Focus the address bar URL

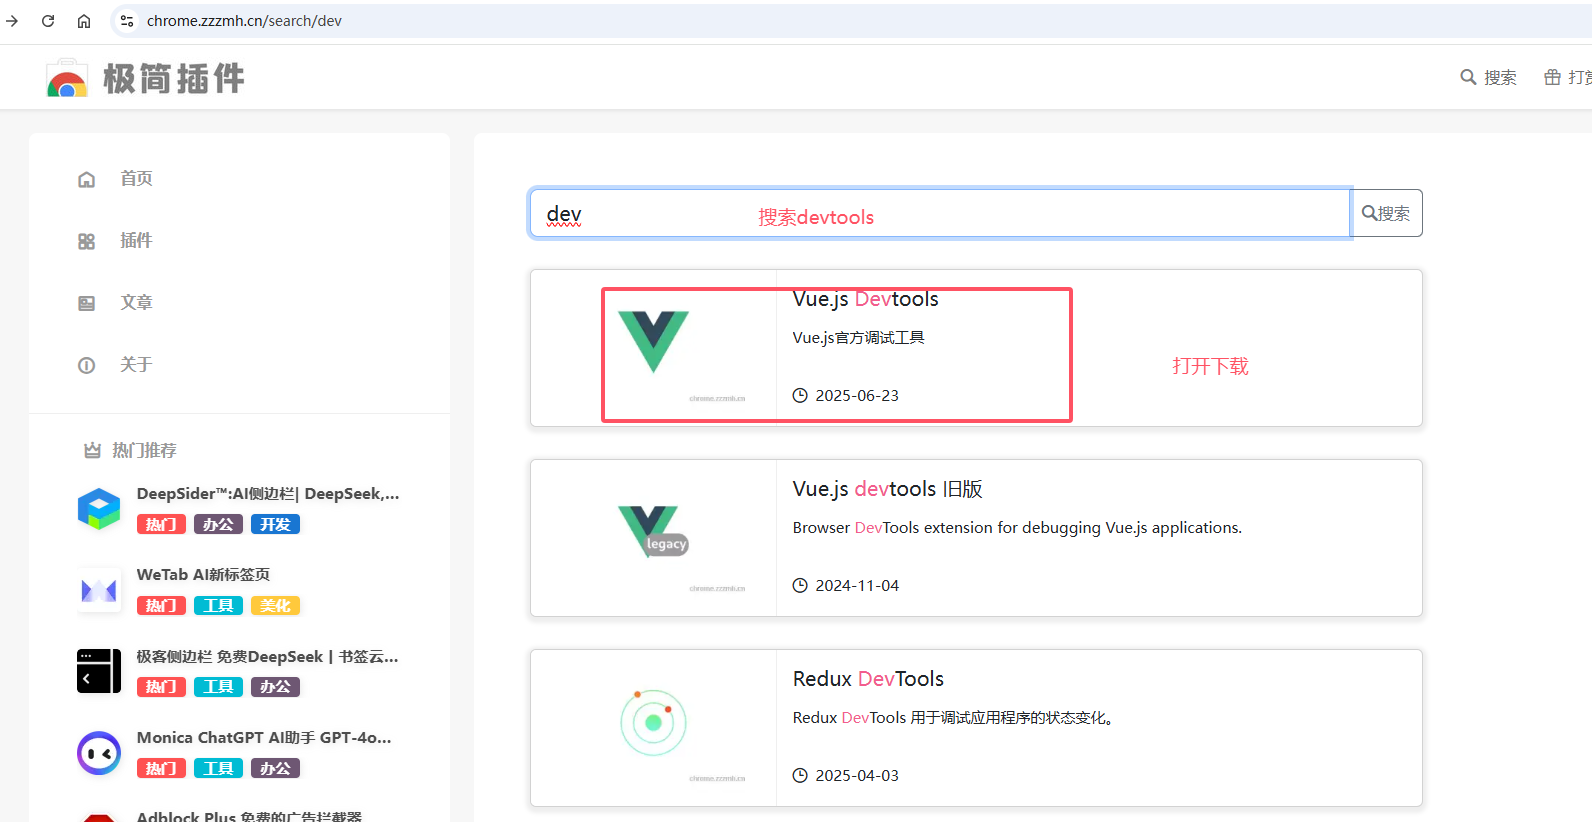(x=244, y=21)
